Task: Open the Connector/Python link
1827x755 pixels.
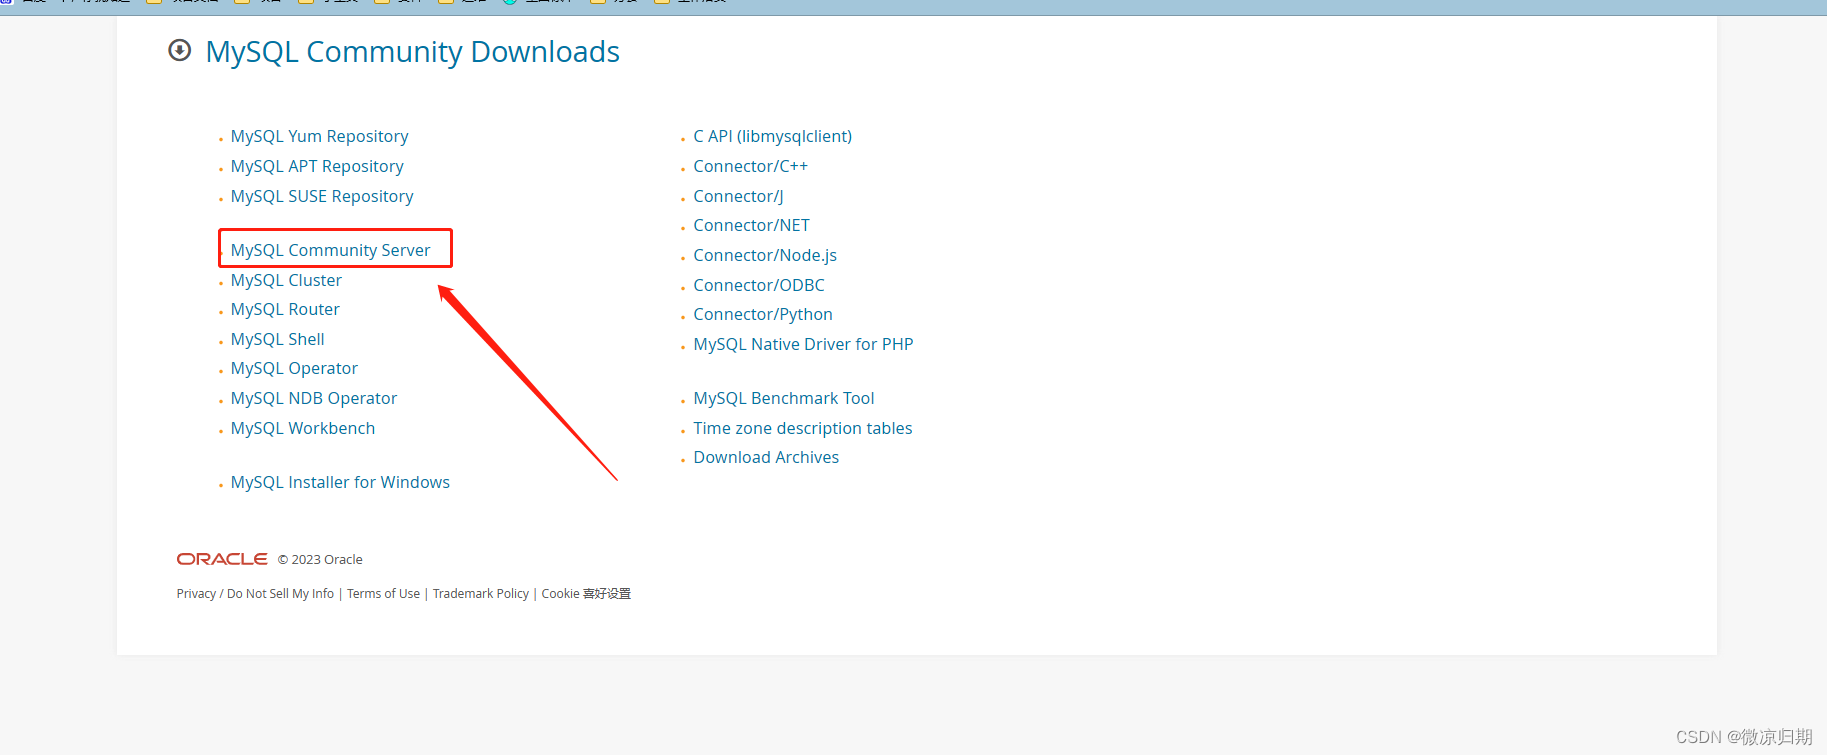Action: click(x=763, y=314)
